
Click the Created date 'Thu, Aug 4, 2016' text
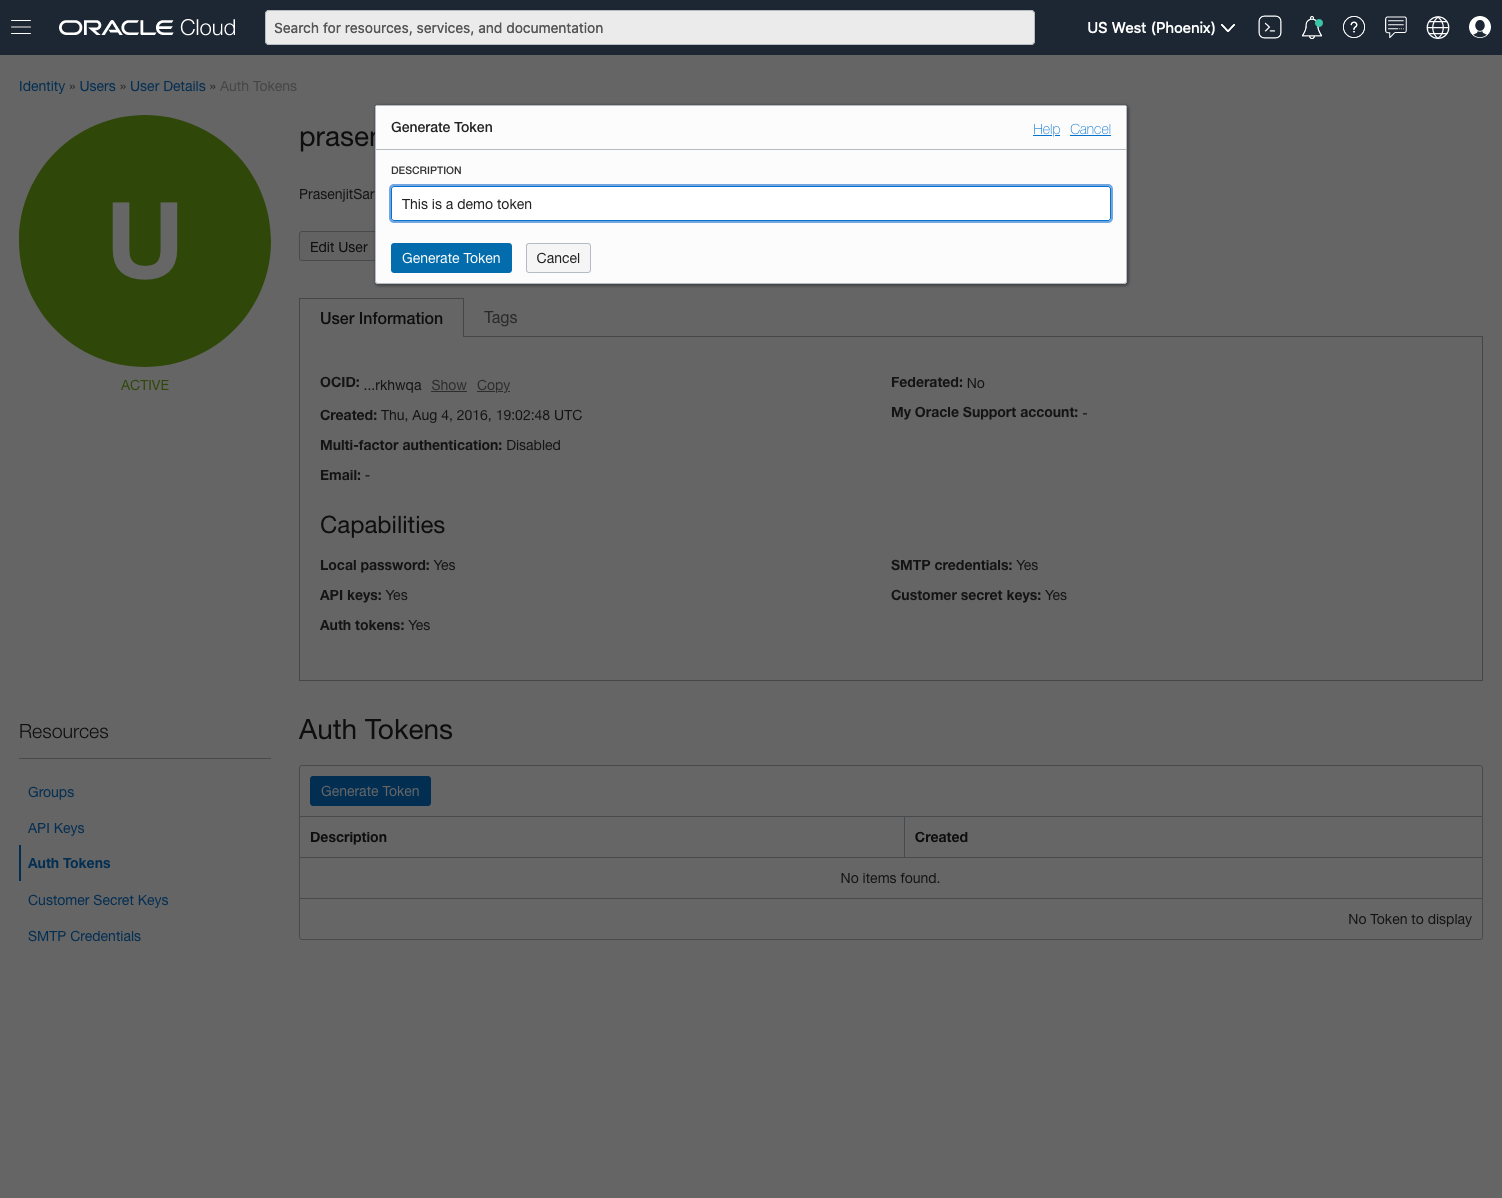451,415
